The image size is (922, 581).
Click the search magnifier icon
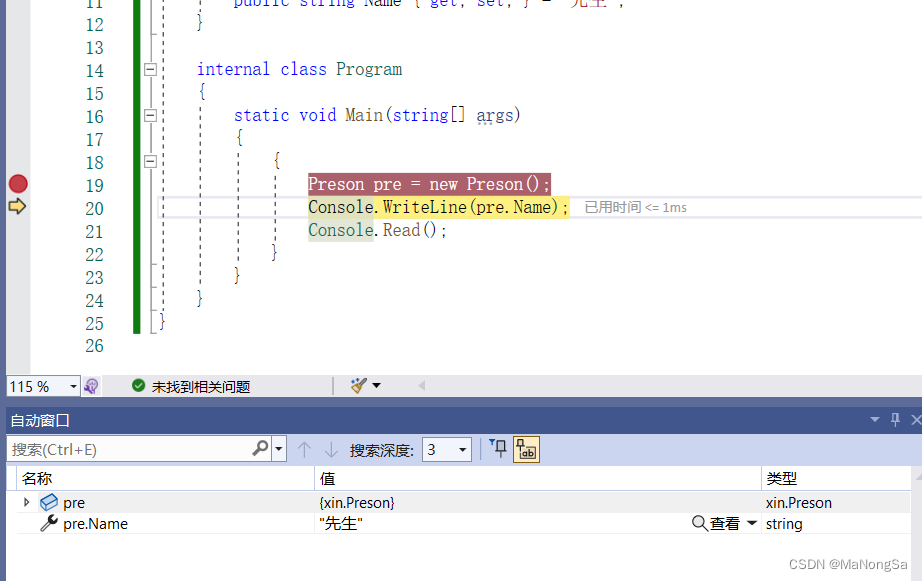tap(260, 449)
